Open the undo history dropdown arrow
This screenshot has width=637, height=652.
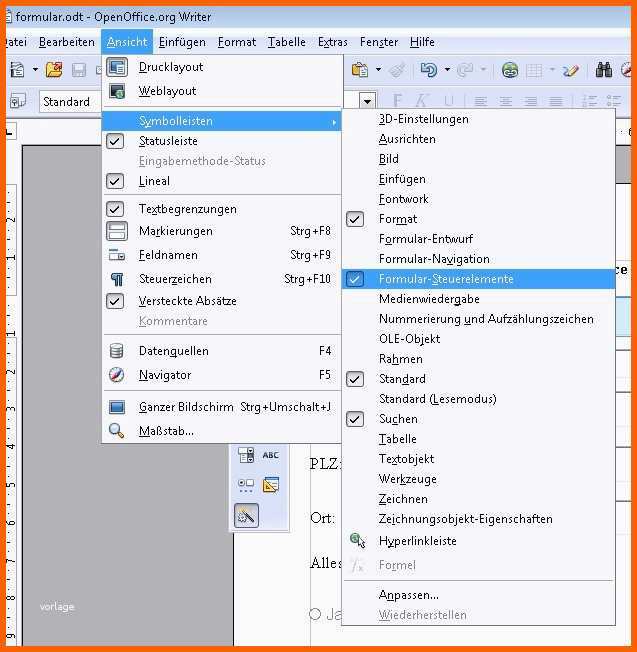click(x=447, y=69)
